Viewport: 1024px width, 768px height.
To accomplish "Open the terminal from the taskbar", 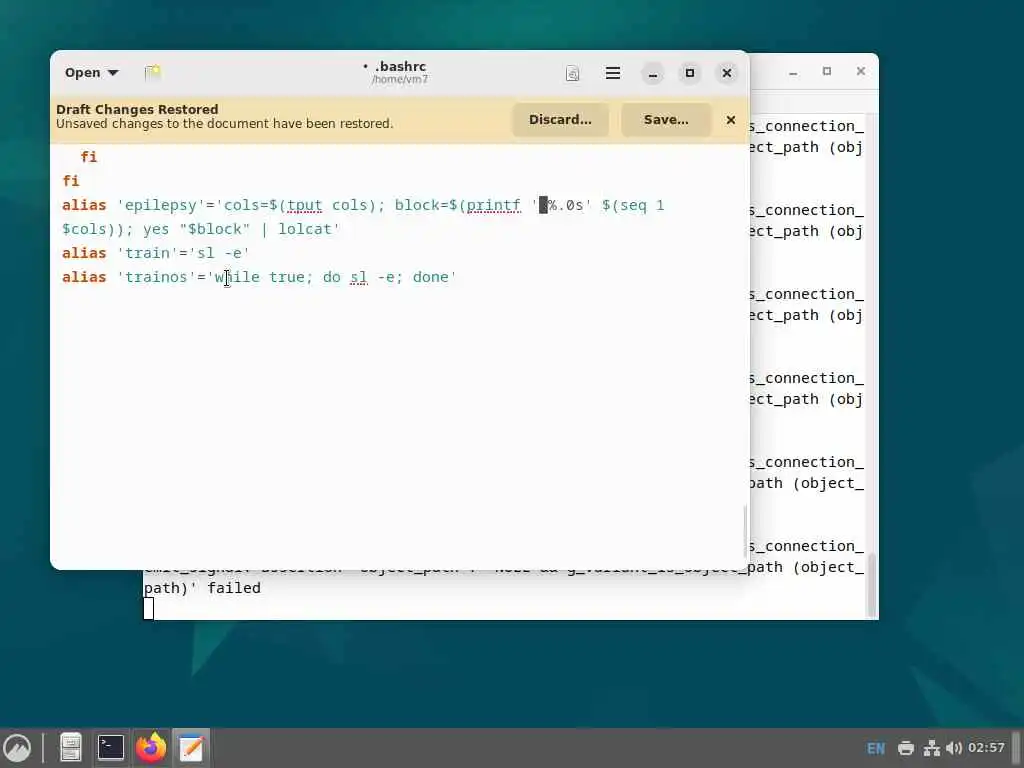I will (110, 748).
